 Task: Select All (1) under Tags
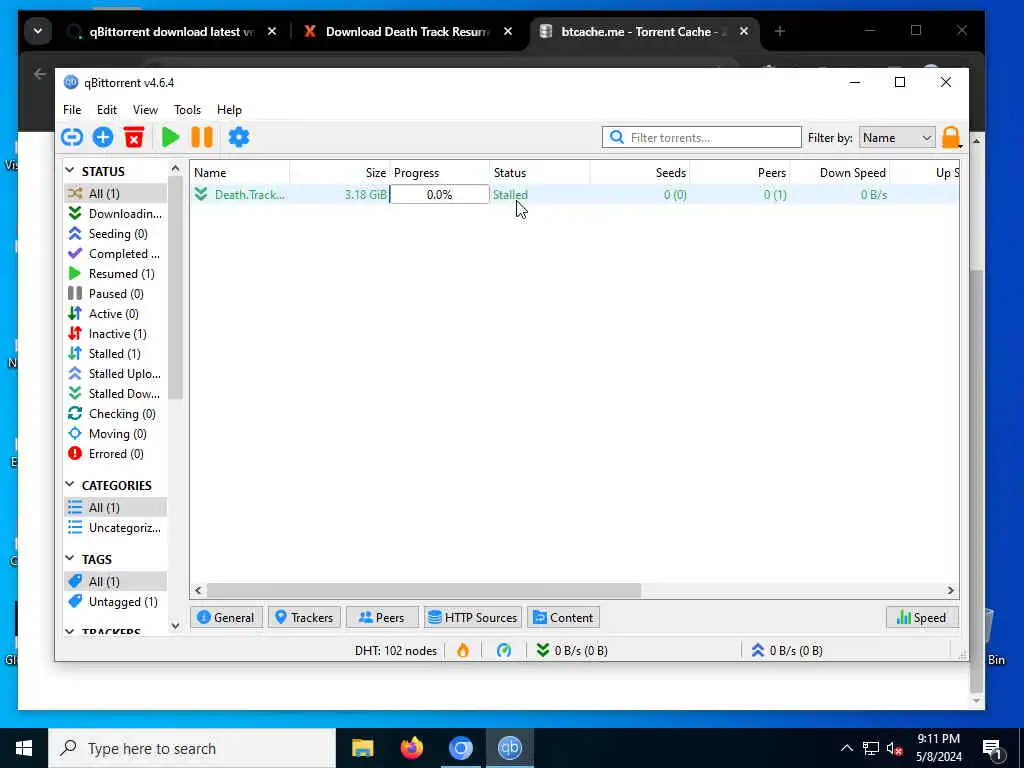116,581
